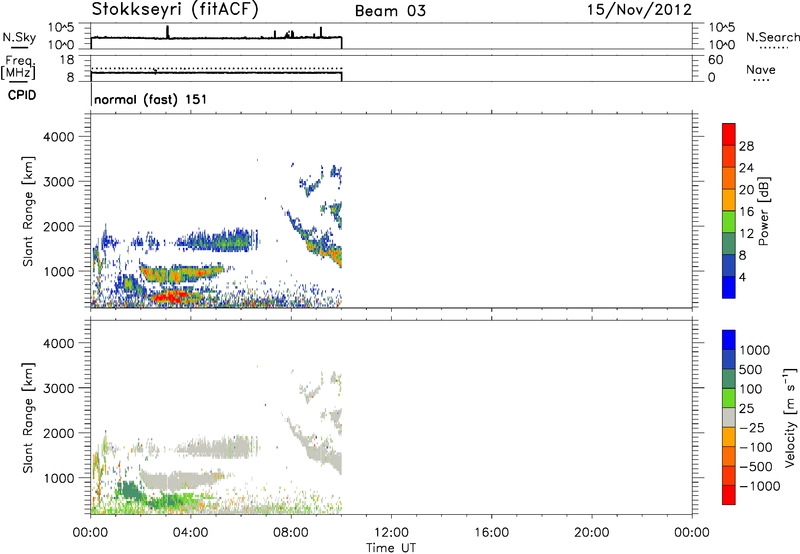Click the blue bottom power colorbar segment
This screenshot has height=554, width=800.
tap(729, 287)
